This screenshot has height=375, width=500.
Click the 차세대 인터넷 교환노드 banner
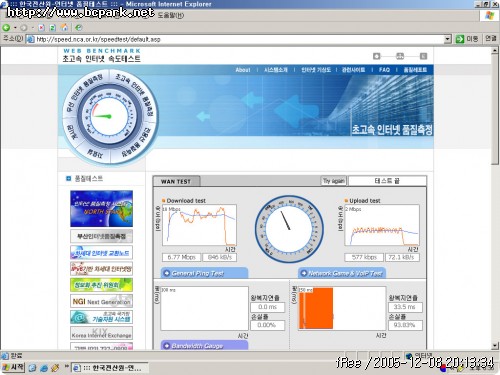[x=101, y=253]
